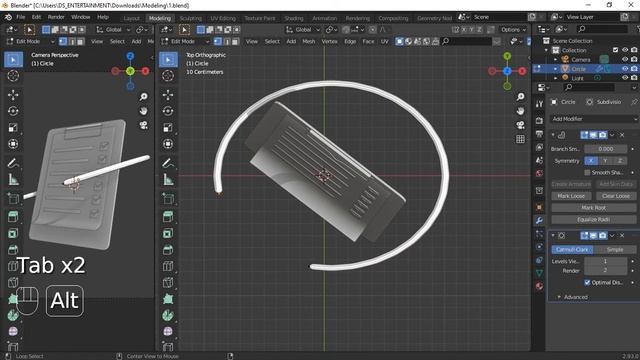640x360 pixels.
Task: Hide the Circle object with its eye icon
Action: coord(625,69)
